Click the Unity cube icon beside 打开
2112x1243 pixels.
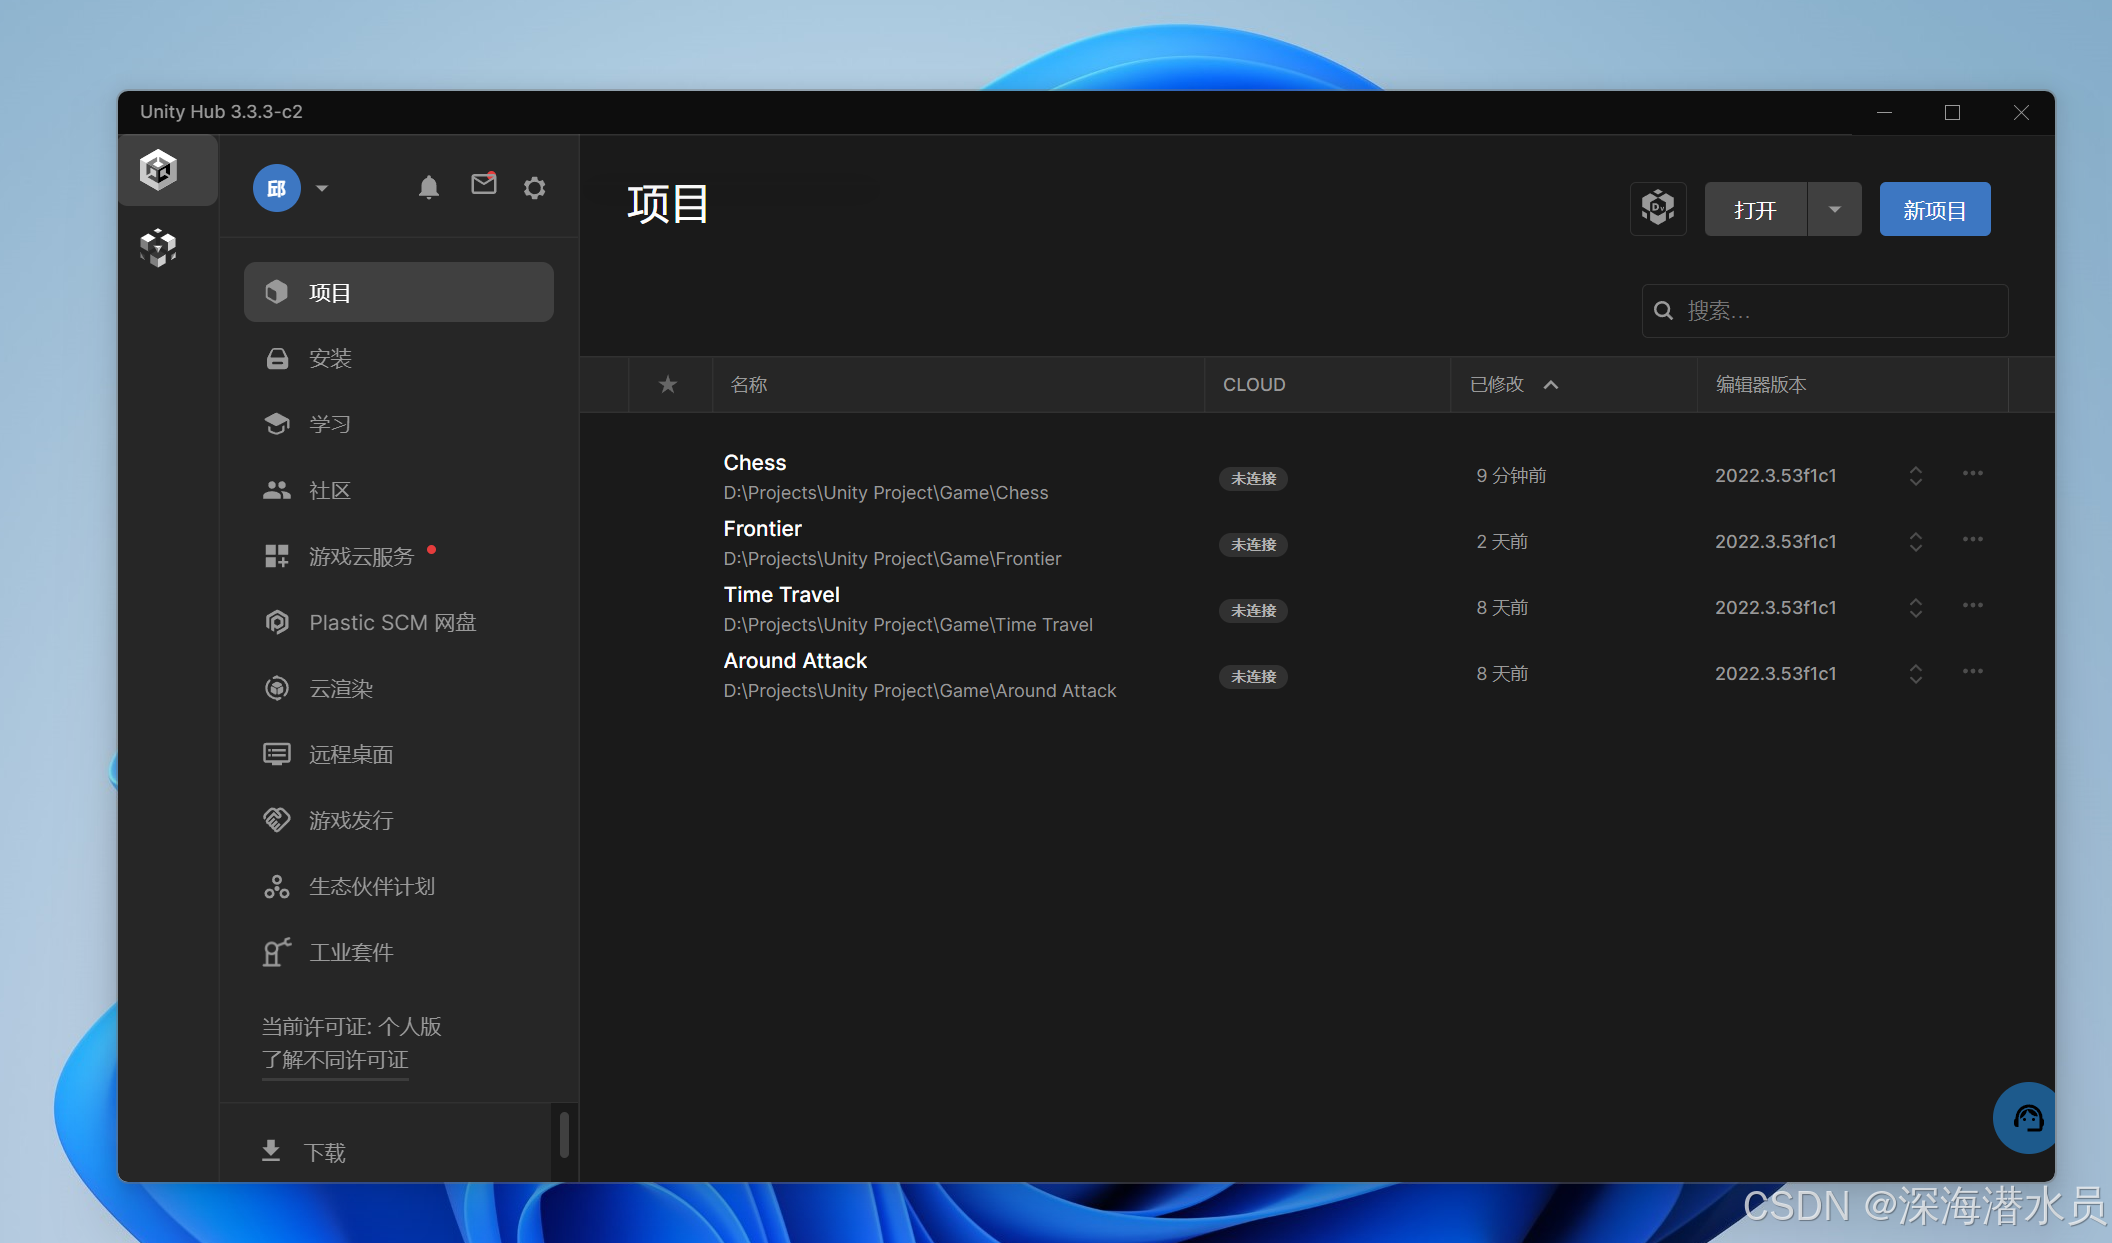[x=1657, y=209]
